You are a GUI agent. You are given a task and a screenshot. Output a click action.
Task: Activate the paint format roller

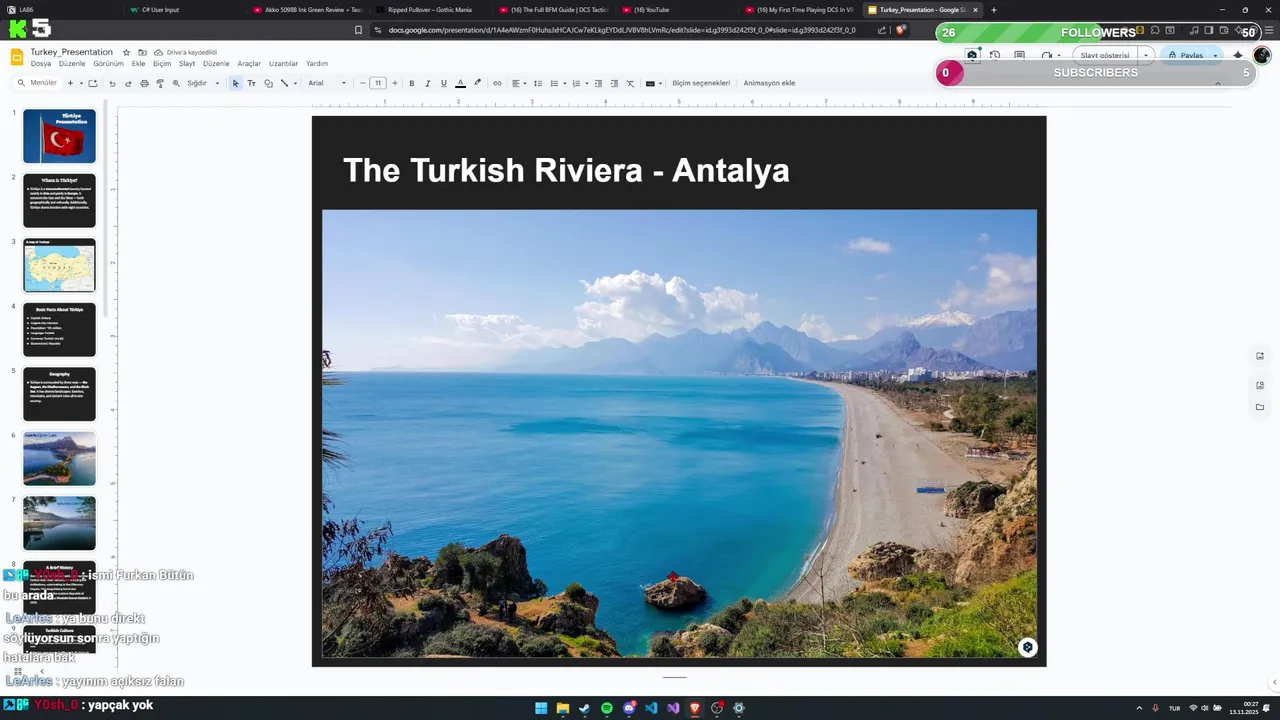[160, 83]
